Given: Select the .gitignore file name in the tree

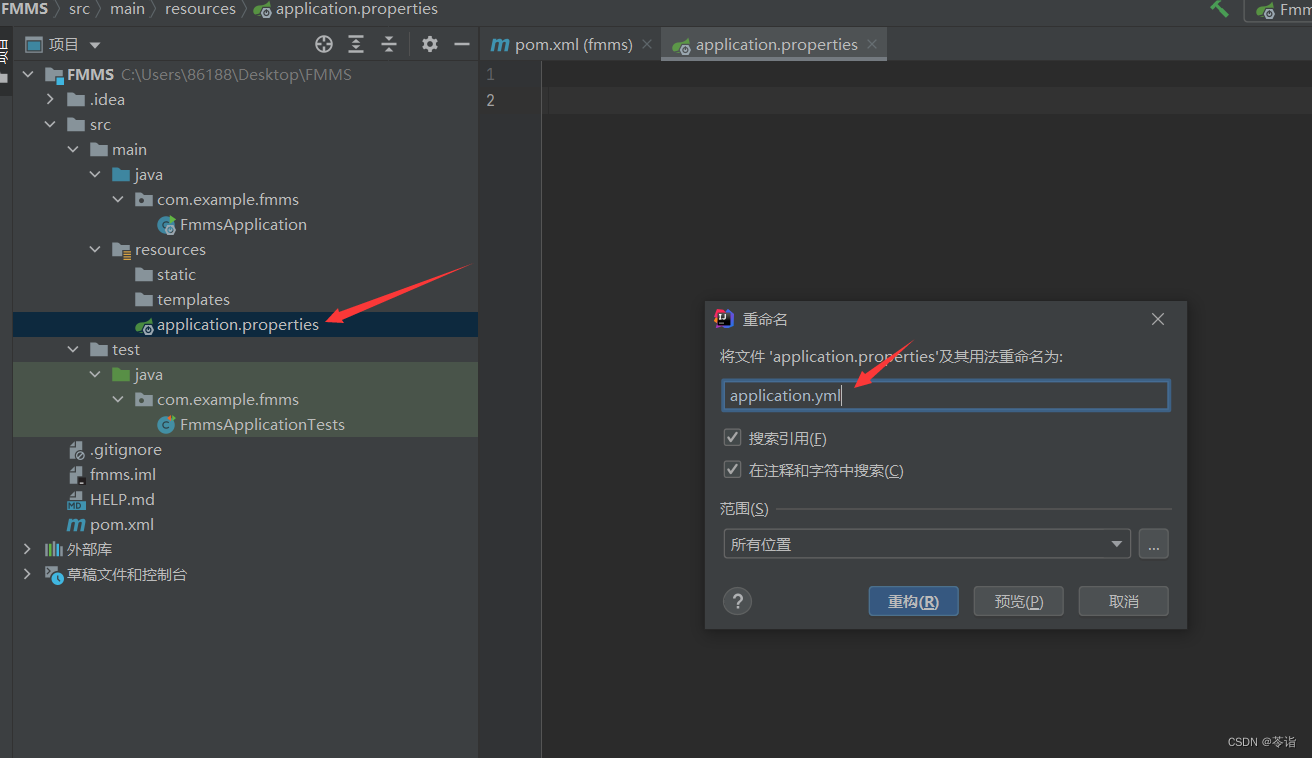Looking at the screenshot, I should coord(126,450).
